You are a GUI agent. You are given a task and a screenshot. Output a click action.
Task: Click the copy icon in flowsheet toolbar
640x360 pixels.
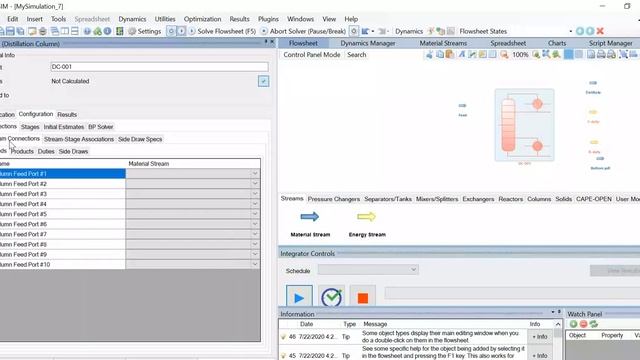point(440,54)
